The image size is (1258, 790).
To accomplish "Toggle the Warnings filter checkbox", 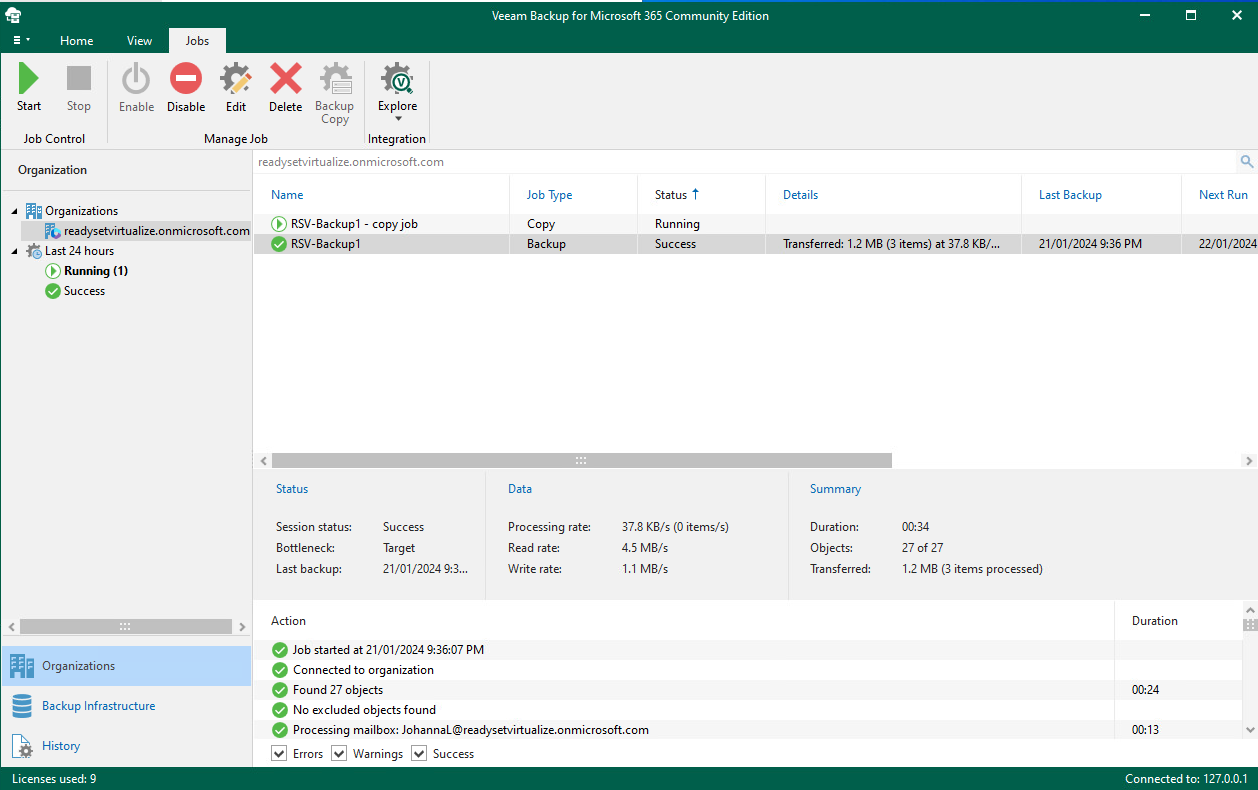I will click(339, 754).
